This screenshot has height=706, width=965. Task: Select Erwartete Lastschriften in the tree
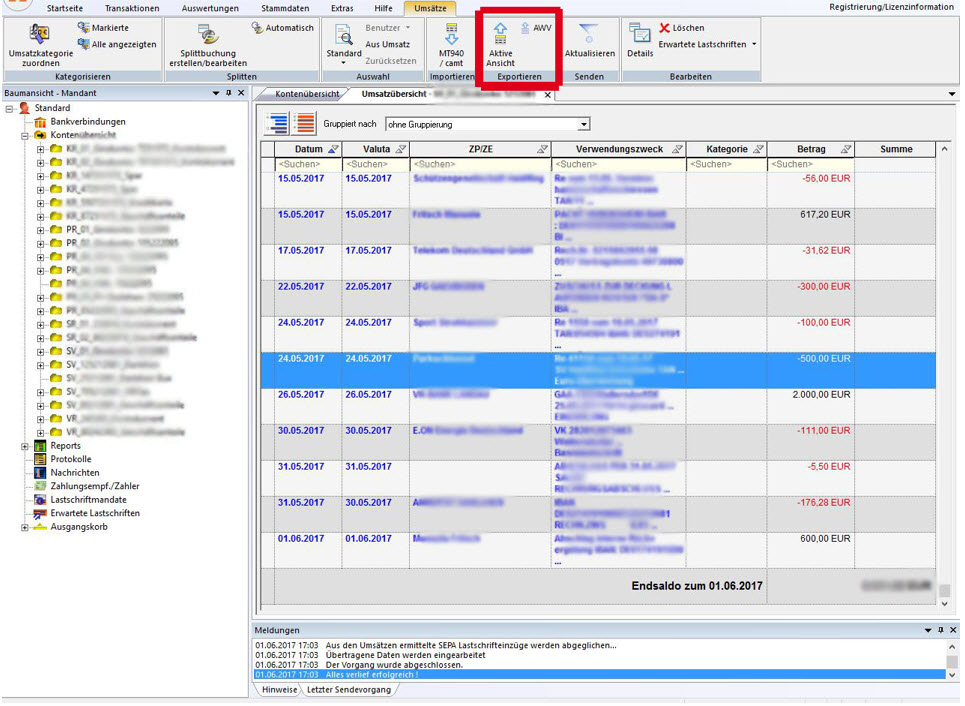(x=95, y=513)
